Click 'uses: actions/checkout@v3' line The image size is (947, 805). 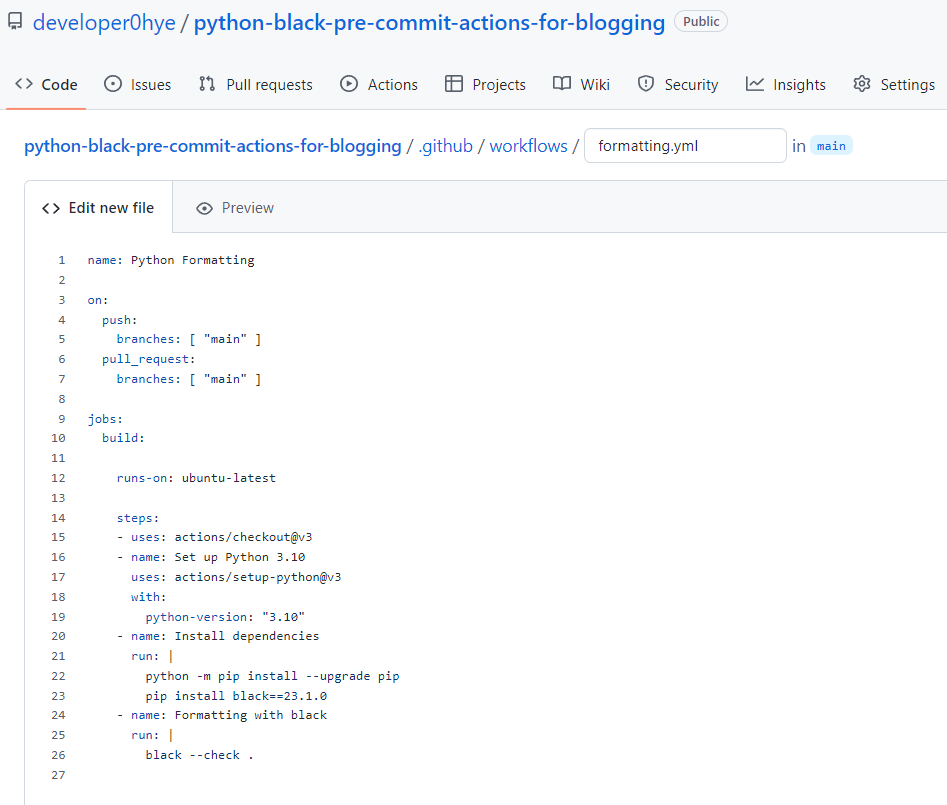pyautogui.click(x=214, y=537)
